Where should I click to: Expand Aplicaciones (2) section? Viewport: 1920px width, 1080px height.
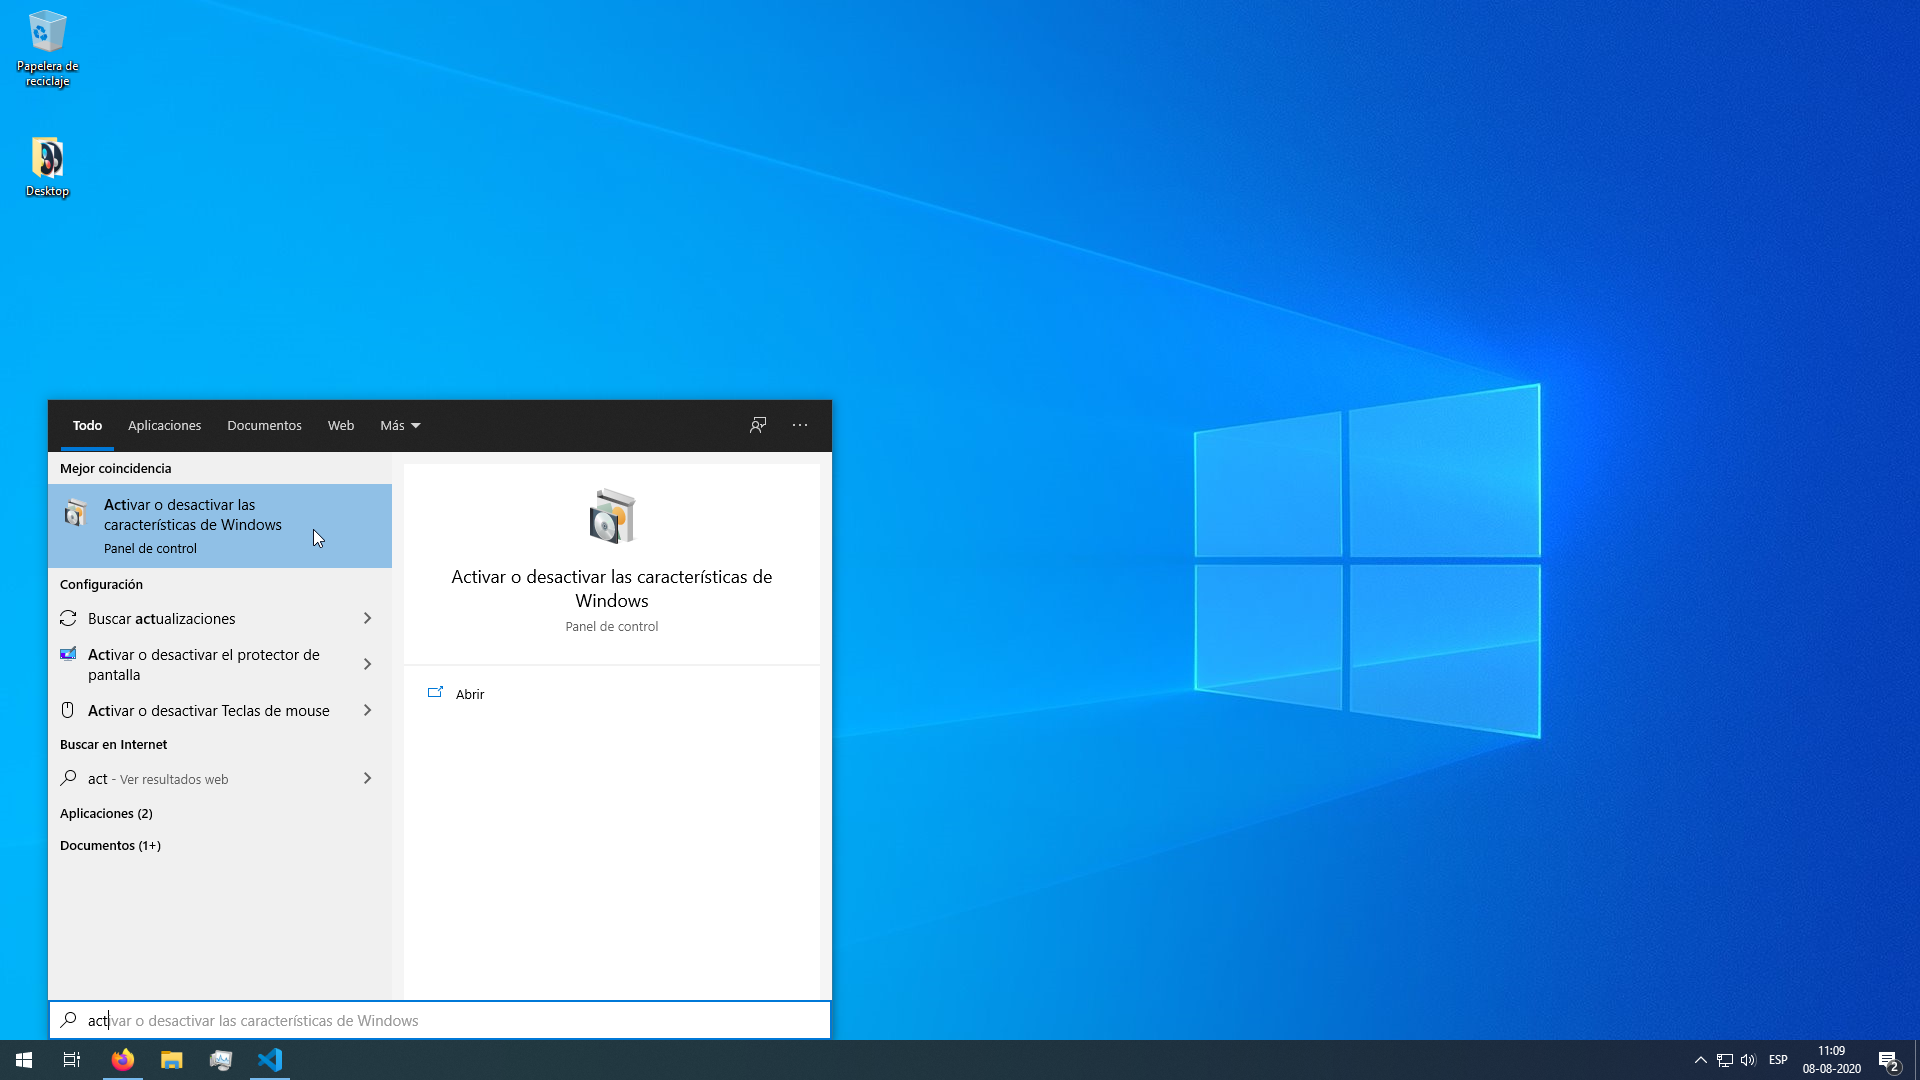[x=106, y=813]
